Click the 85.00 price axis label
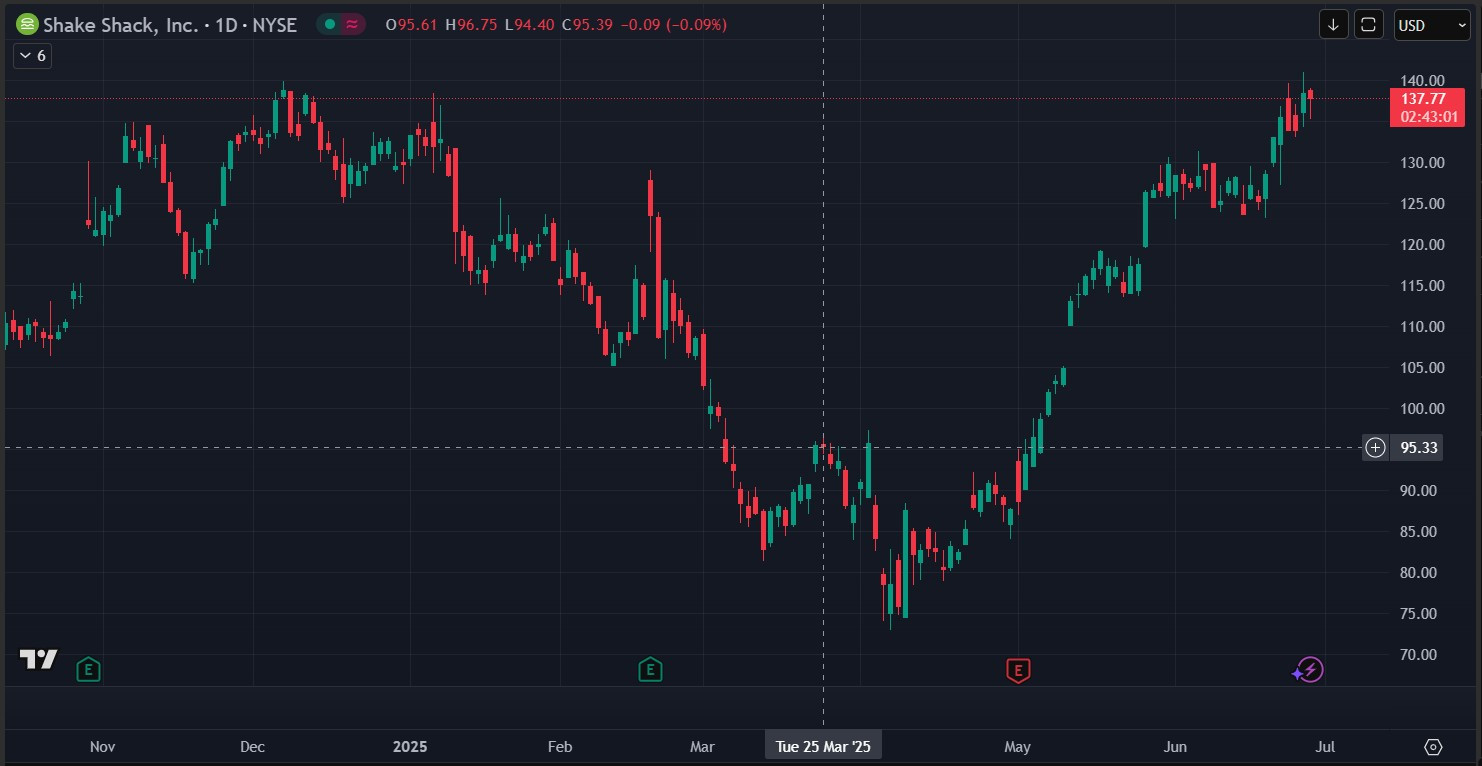This screenshot has width=1482, height=766. click(1419, 531)
